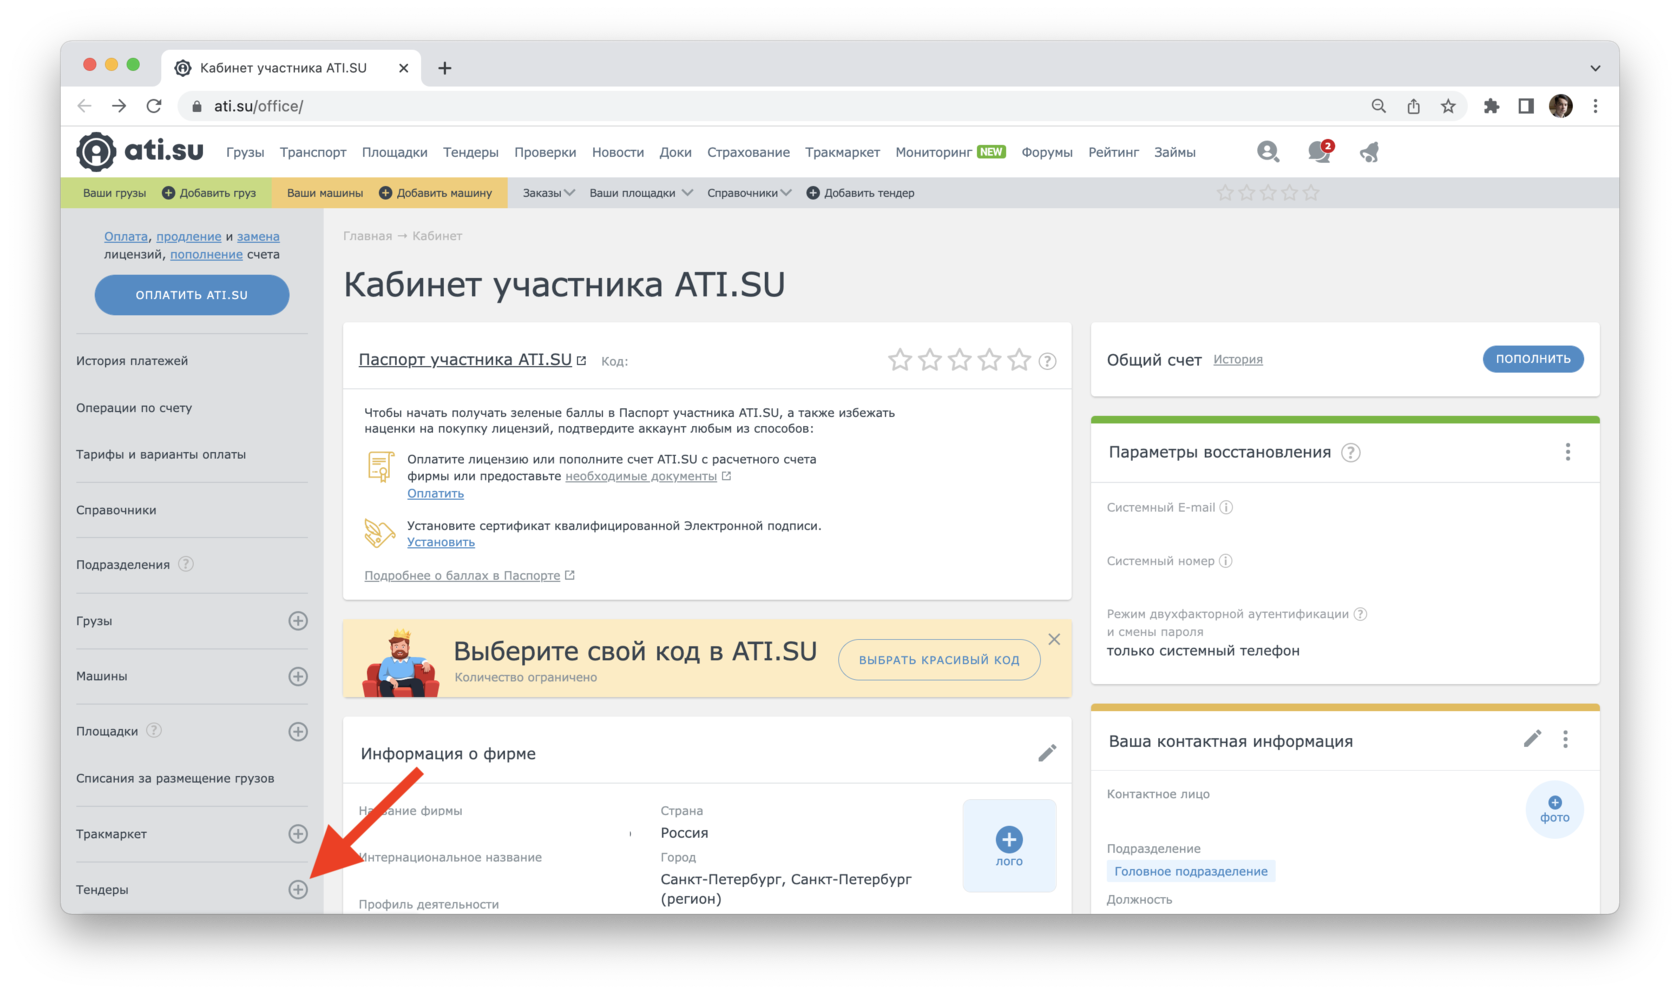Click the Установить link
The width and height of the screenshot is (1680, 994).
pyautogui.click(x=441, y=542)
